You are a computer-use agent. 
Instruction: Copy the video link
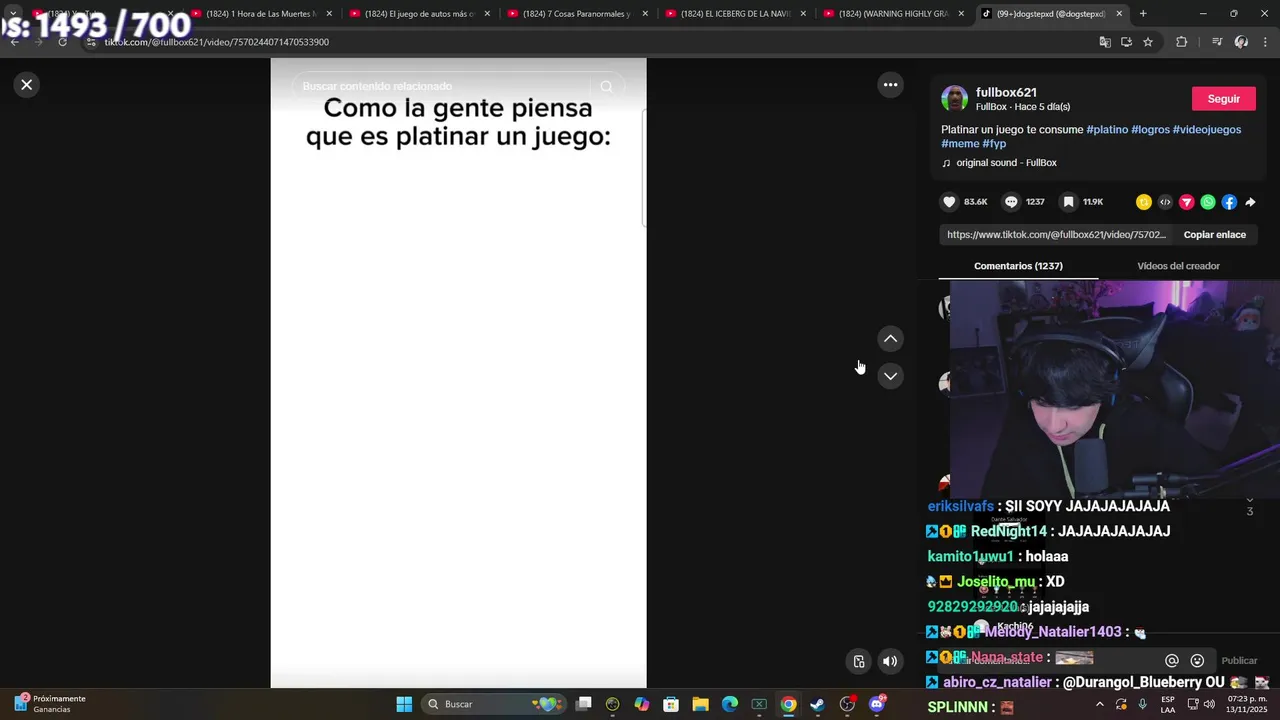coord(1214,235)
